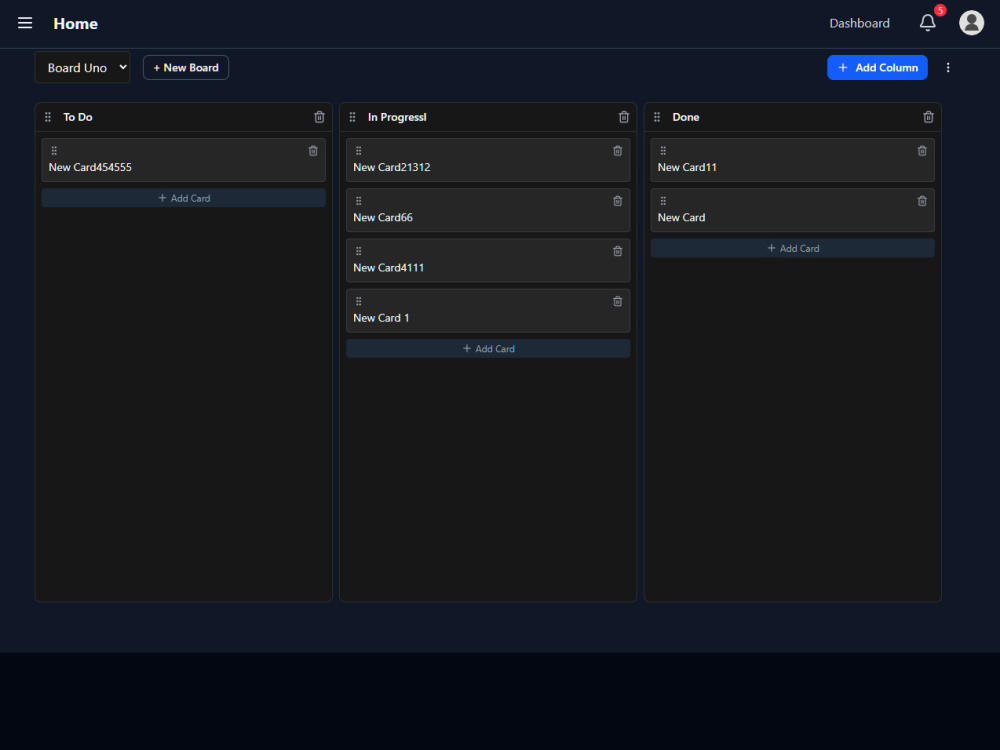This screenshot has width=1000, height=750.
Task: Select the New Card66 title text
Action: pyautogui.click(x=383, y=217)
